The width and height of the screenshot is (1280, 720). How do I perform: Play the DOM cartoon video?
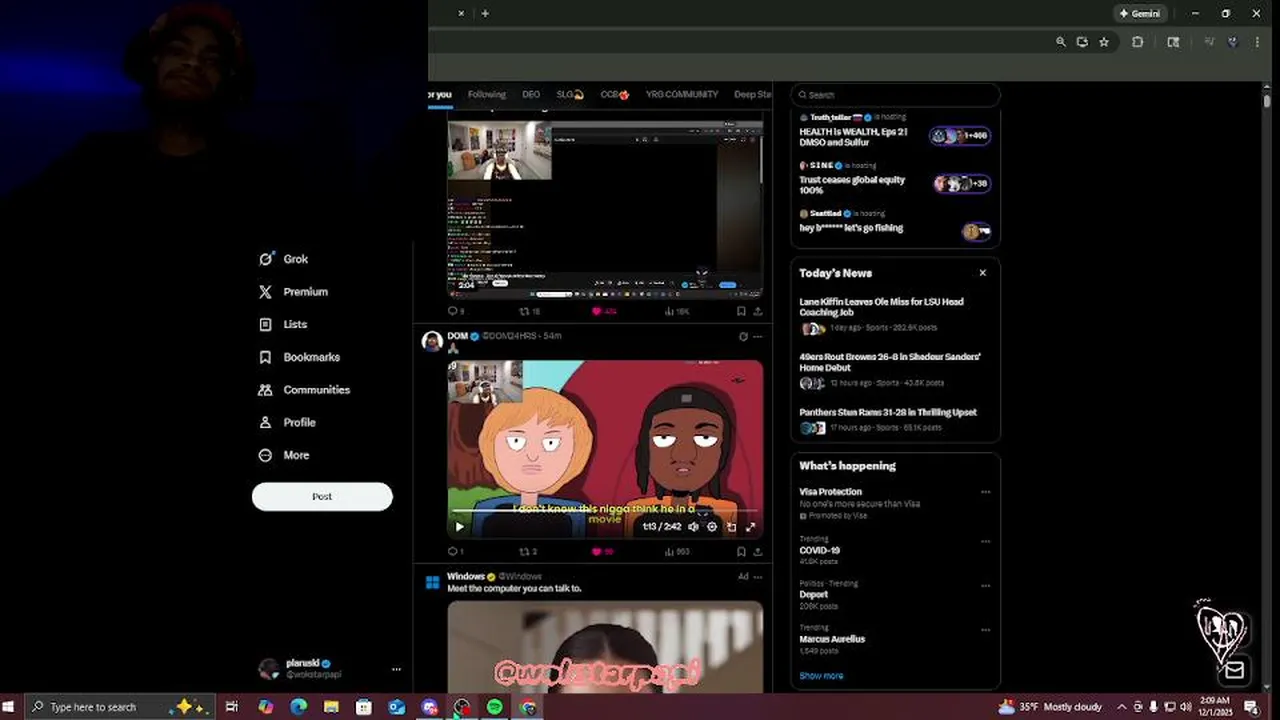coord(459,527)
